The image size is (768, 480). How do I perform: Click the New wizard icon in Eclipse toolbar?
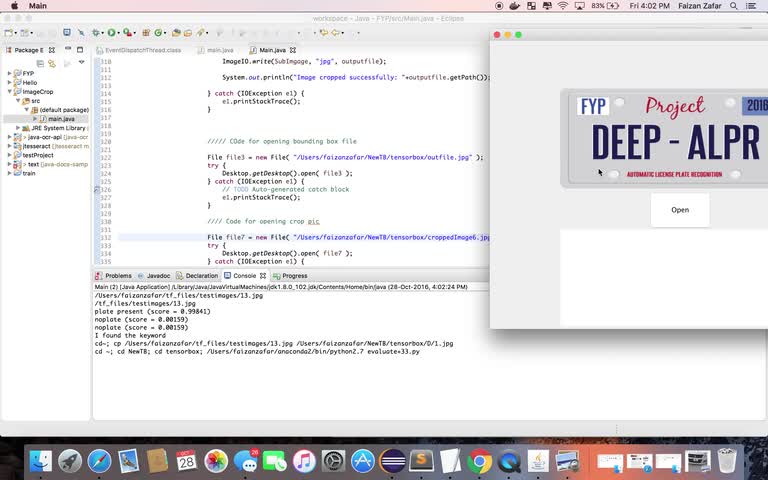tap(8, 33)
